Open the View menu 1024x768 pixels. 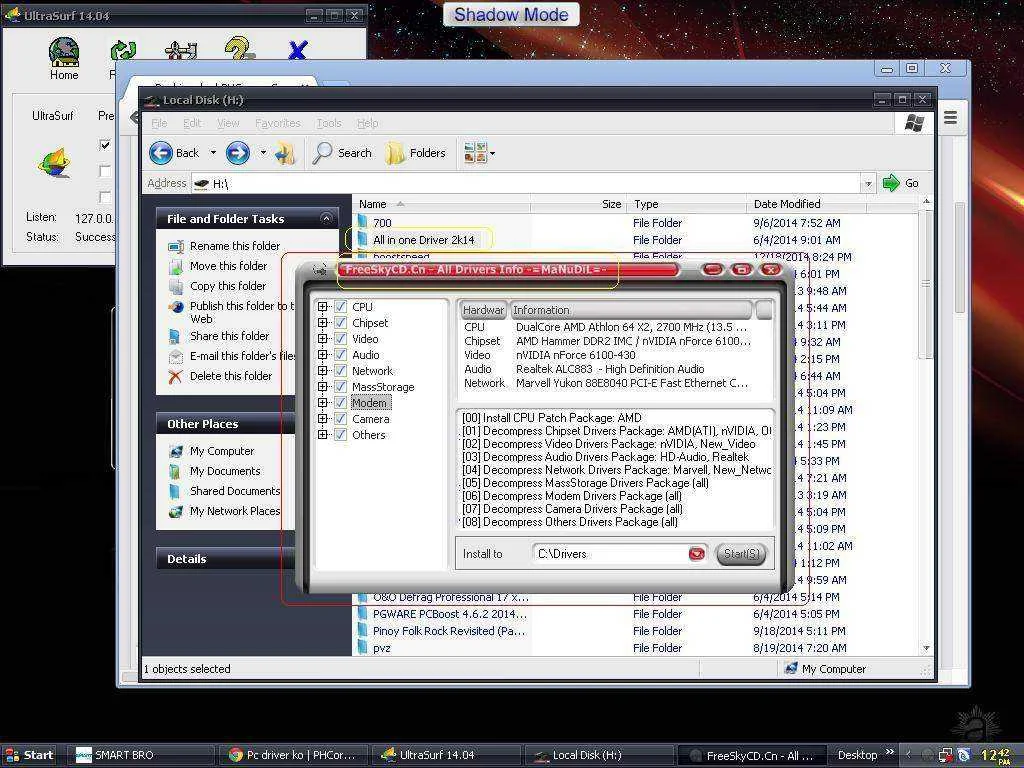(x=228, y=123)
